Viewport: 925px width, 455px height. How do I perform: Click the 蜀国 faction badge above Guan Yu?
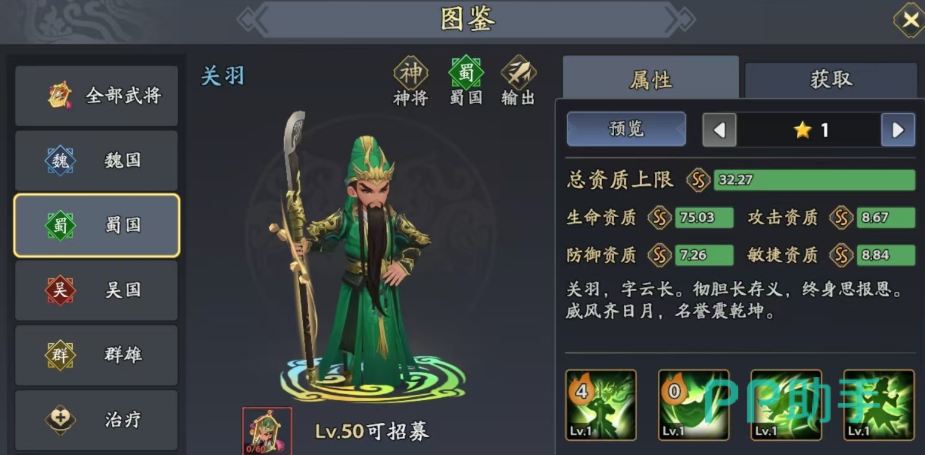466,73
